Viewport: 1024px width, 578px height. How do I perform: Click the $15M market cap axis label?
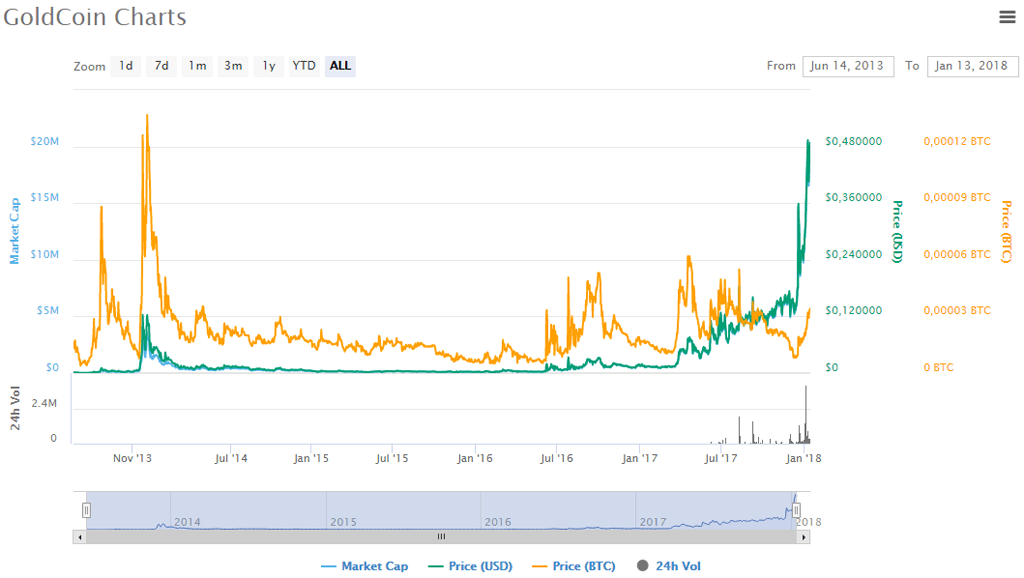44,198
